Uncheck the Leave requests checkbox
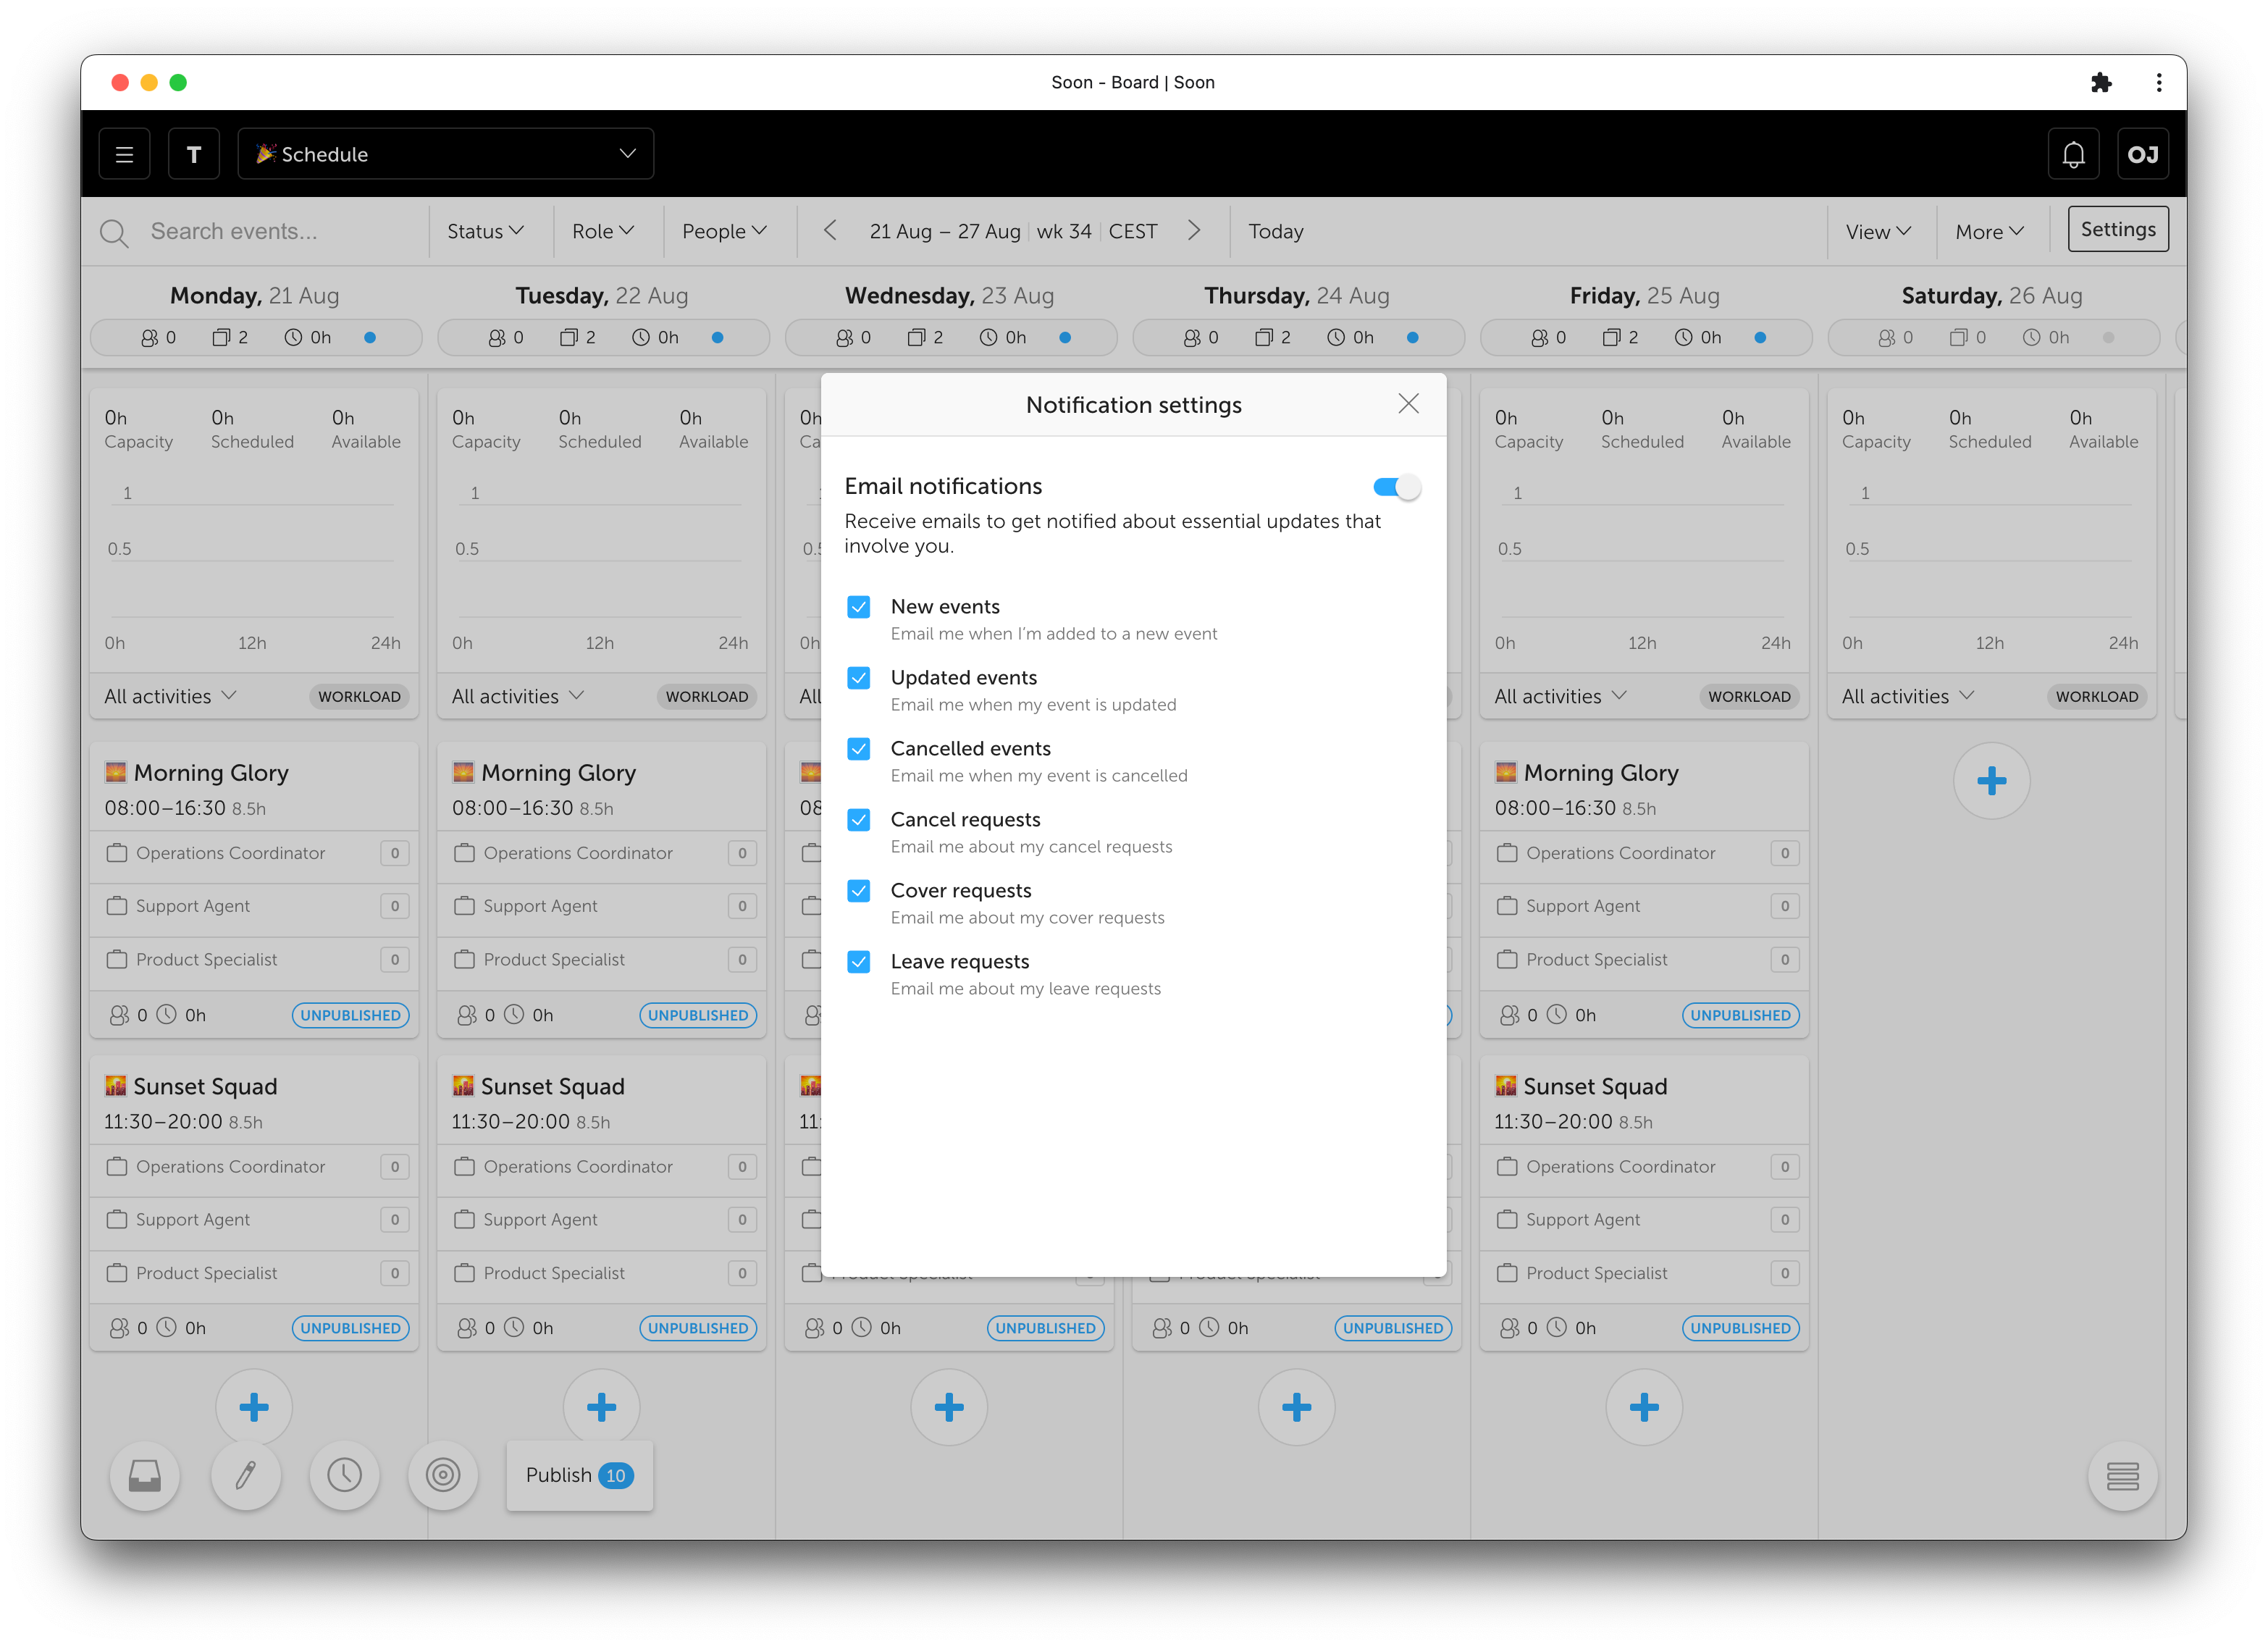 [x=858, y=962]
